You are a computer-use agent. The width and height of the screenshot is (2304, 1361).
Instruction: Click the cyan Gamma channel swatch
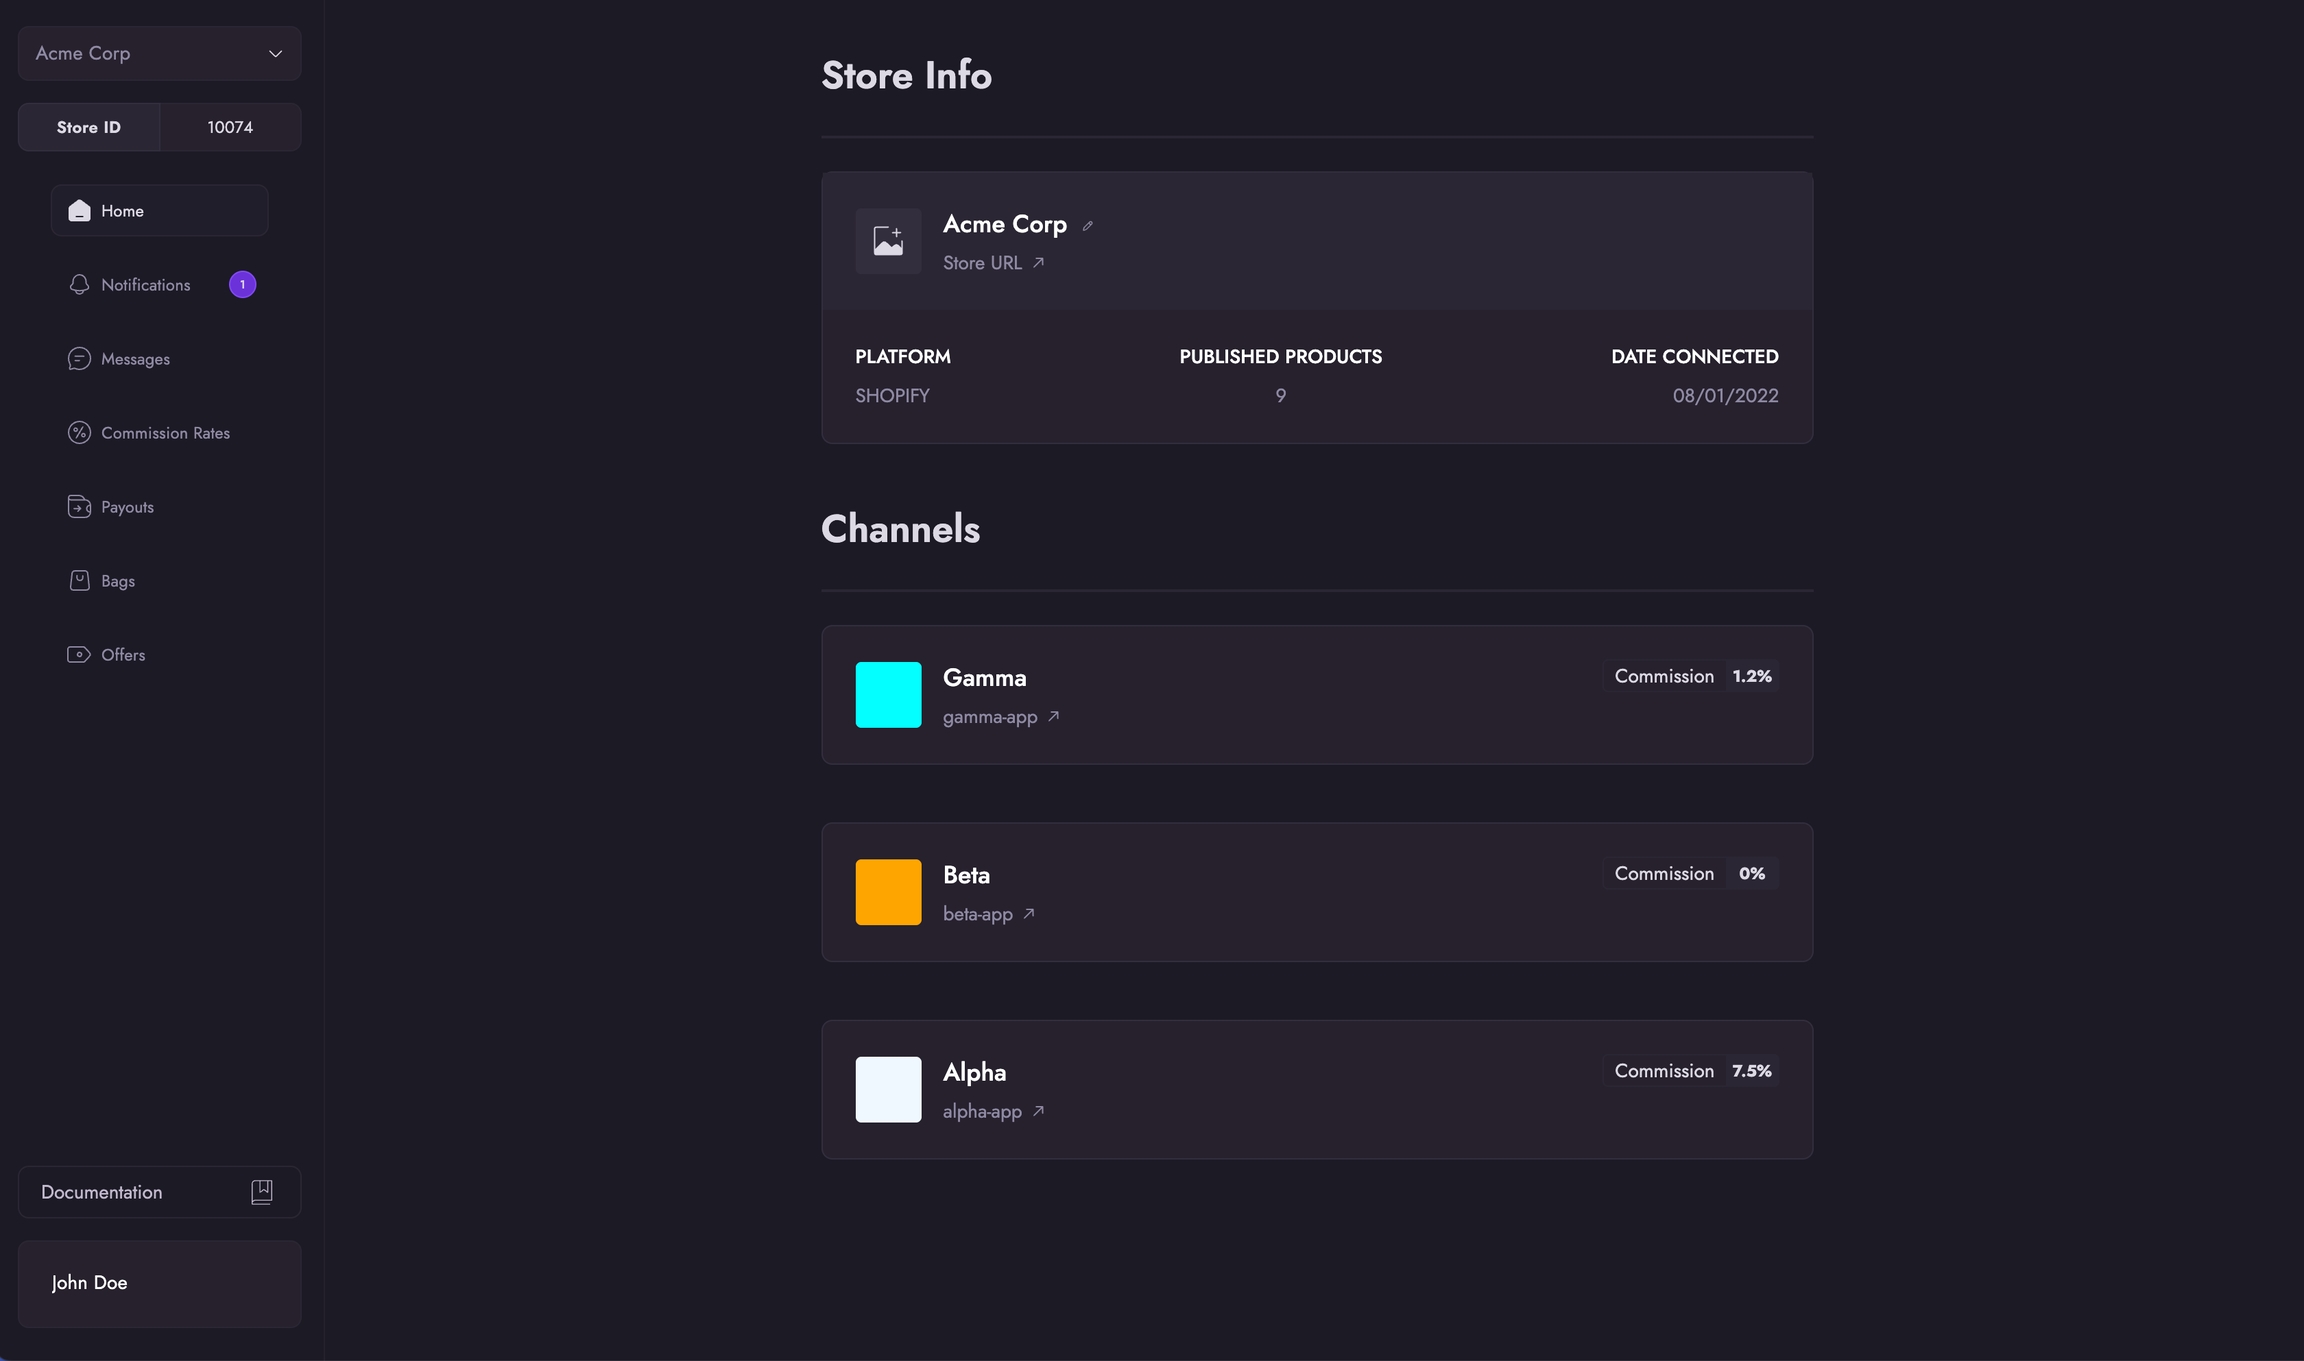tap(888, 695)
